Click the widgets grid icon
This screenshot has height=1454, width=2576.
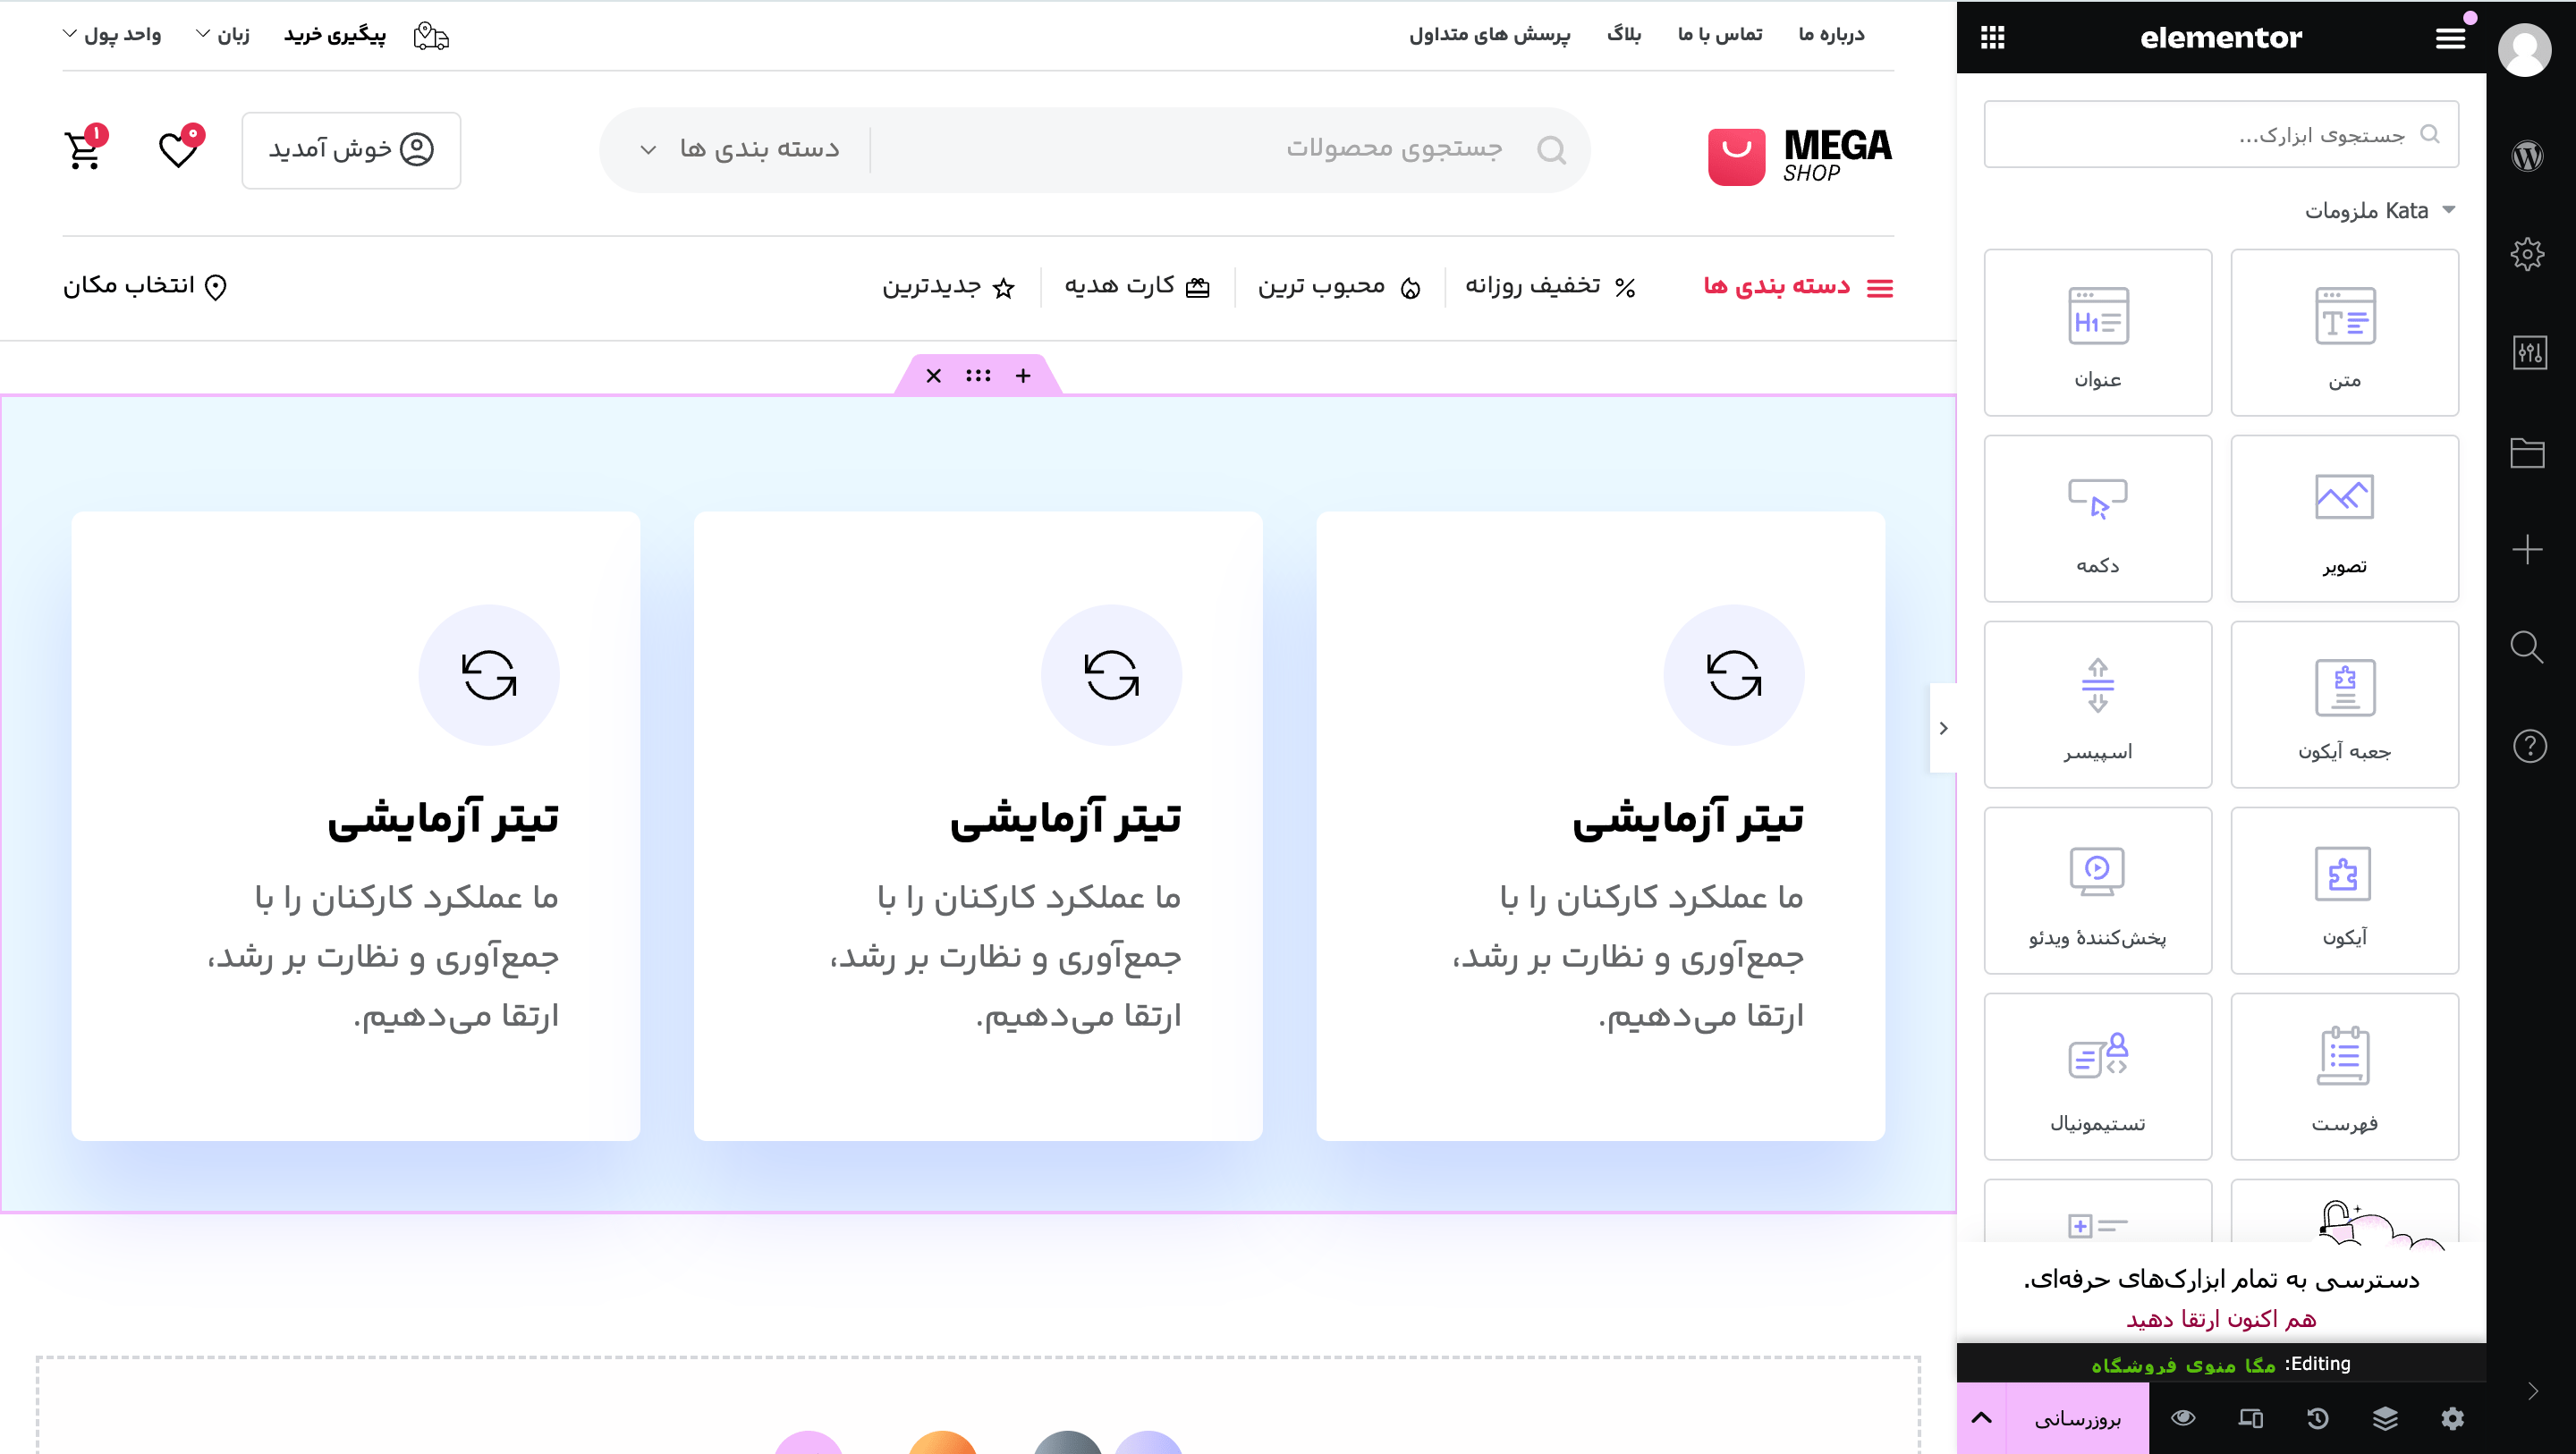click(x=1992, y=38)
